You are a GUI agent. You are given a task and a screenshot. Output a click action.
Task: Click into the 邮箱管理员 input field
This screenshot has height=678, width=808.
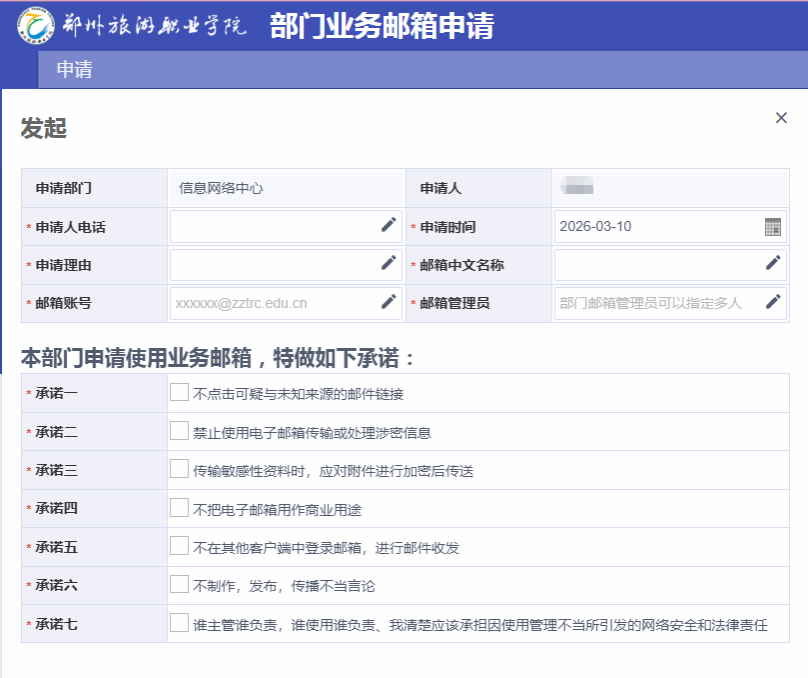coord(655,303)
